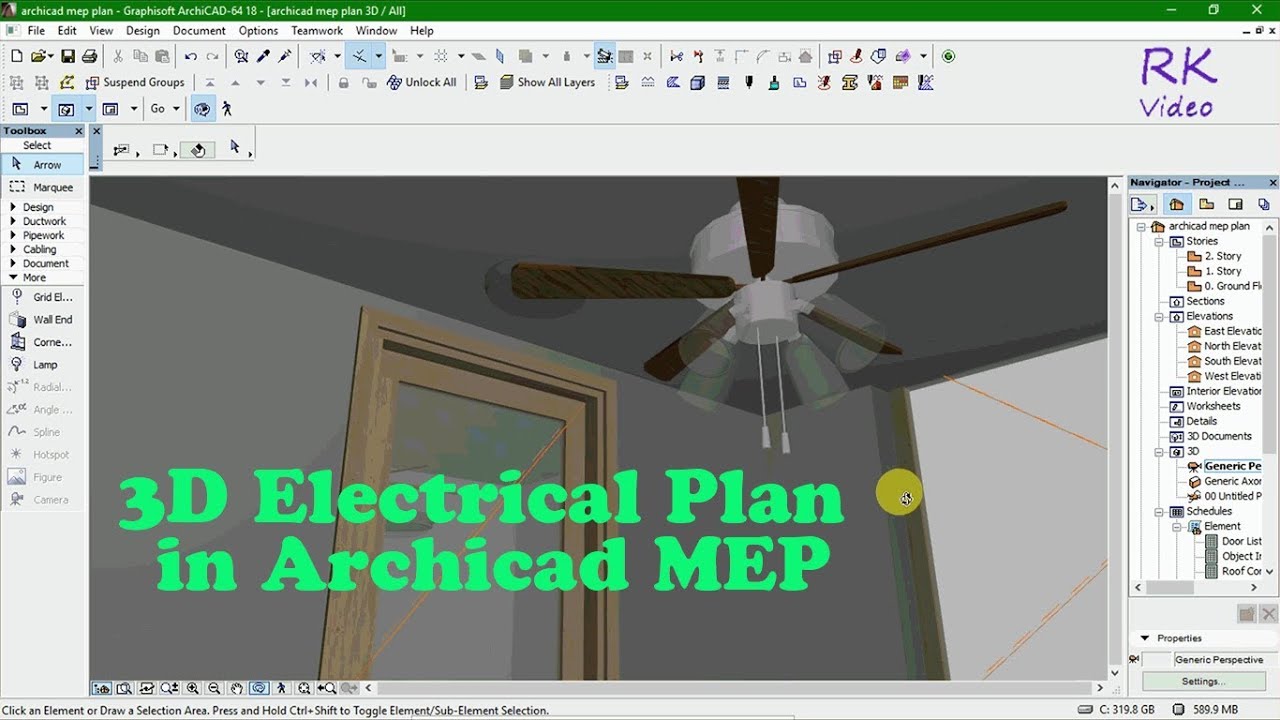The image size is (1280, 720).
Task: Click the green circular button in toolbar
Action: click(948, 57)
